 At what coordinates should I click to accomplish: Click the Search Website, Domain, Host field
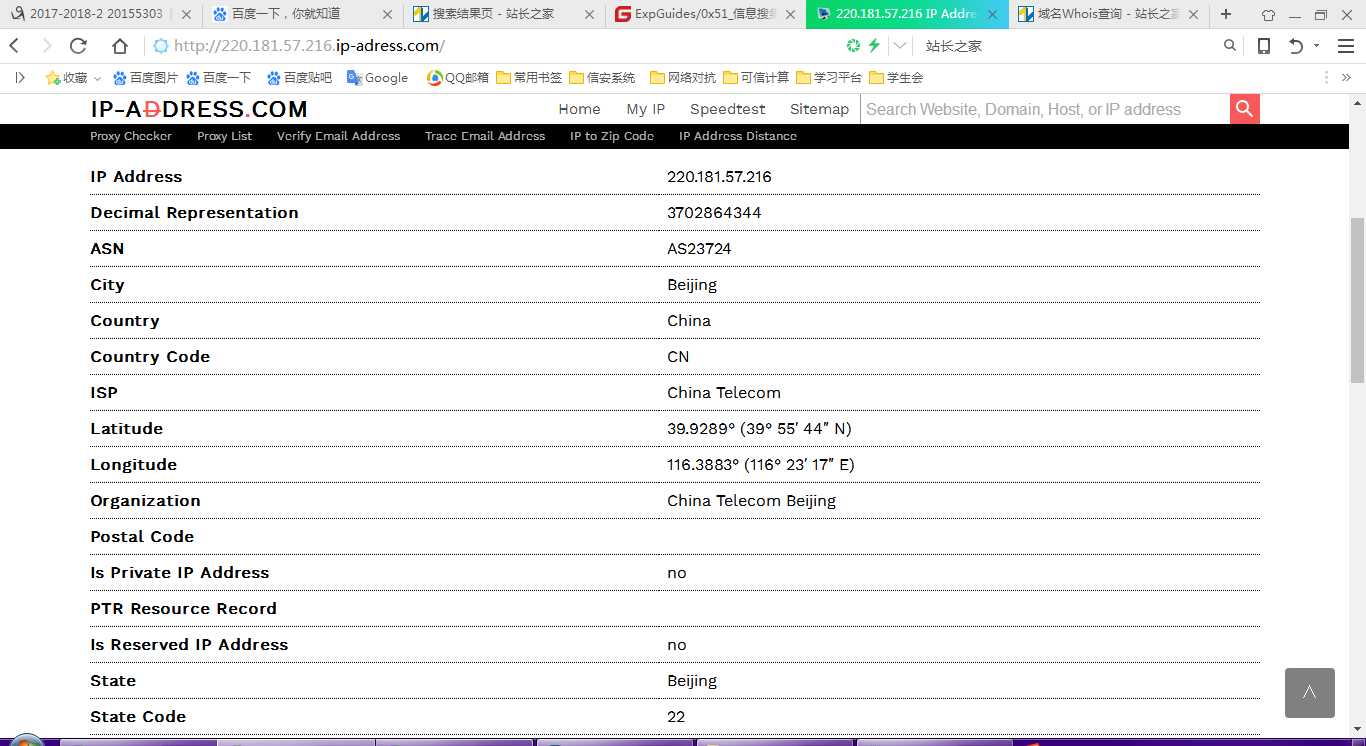pyautogui.click(x=1045, y=109)
